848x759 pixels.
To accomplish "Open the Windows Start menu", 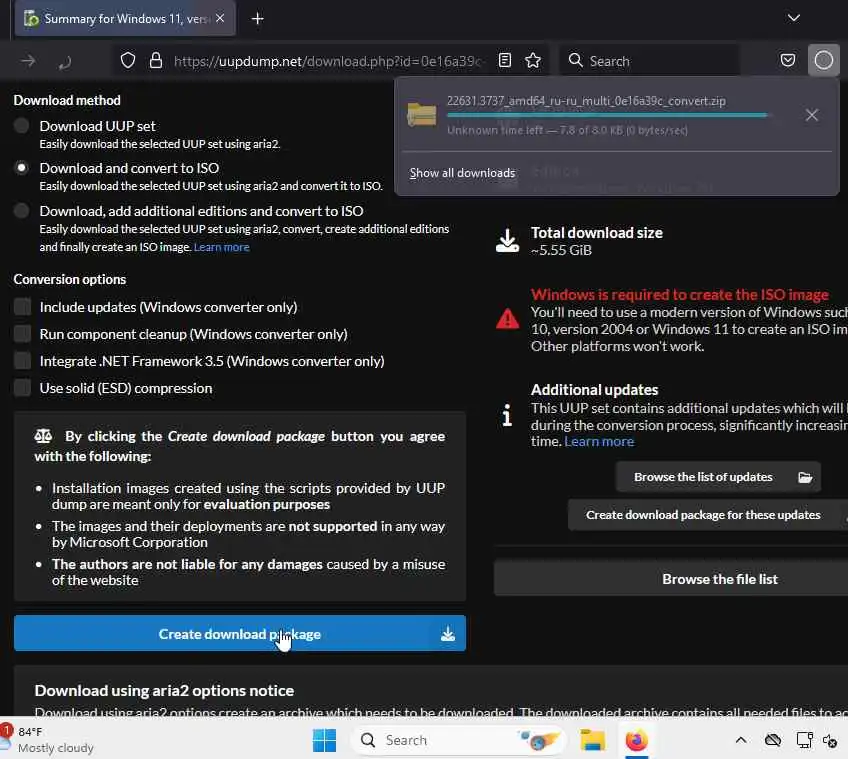I will (324, 740).
